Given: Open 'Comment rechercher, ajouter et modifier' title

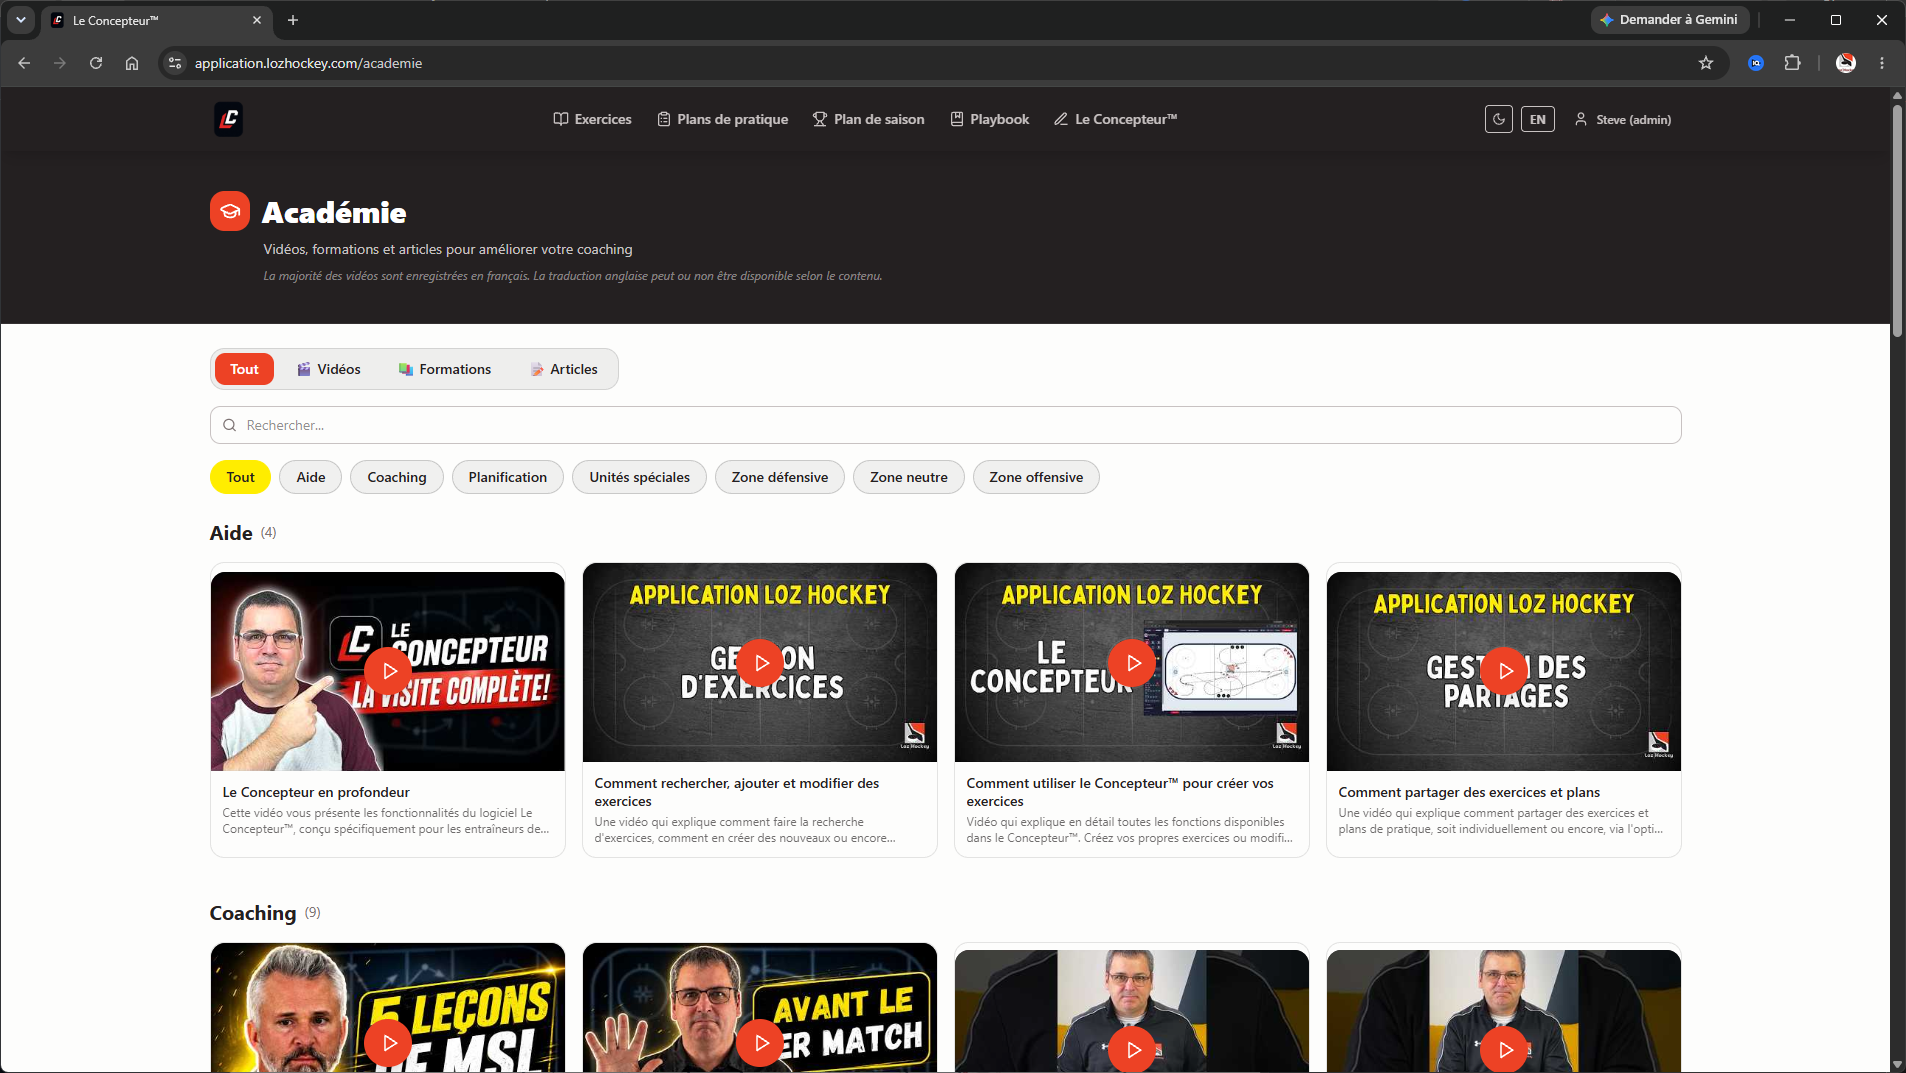Looking at the screenshot, I should 737,792.
